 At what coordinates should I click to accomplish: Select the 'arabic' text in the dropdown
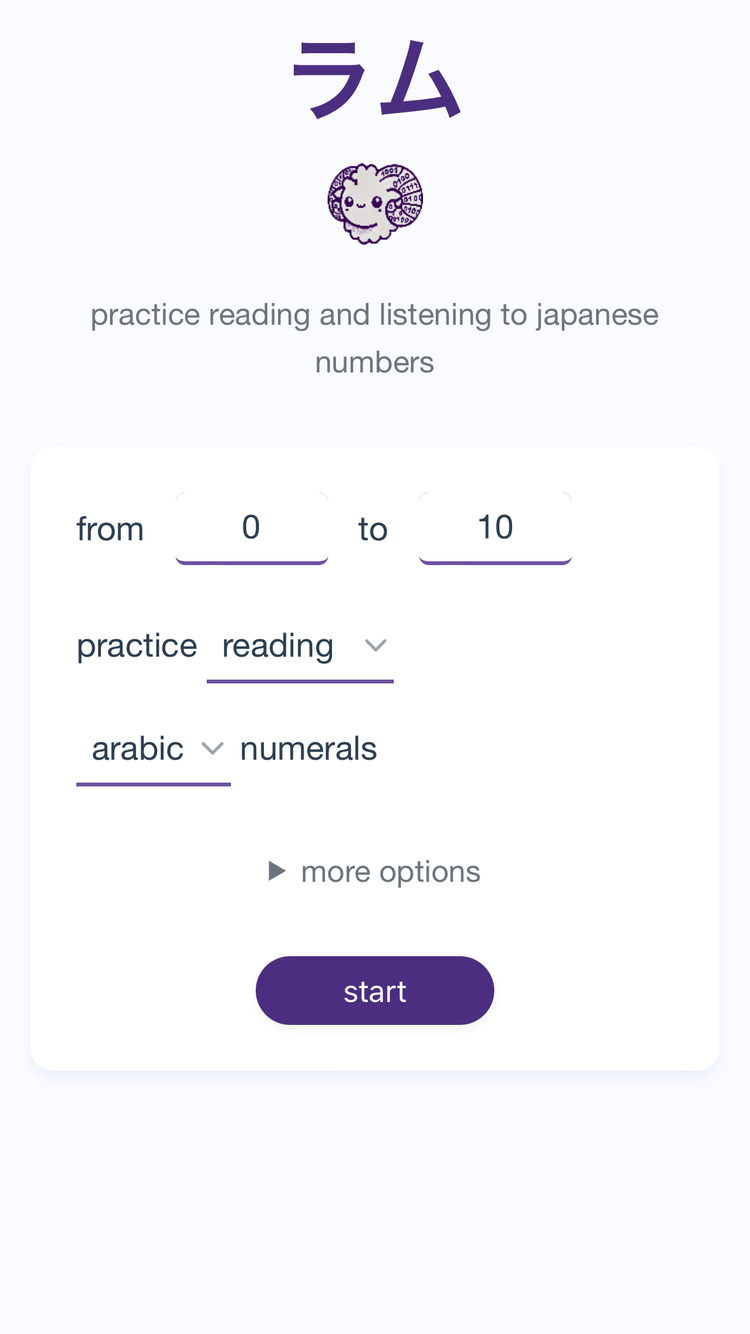[x=138, y=749]
